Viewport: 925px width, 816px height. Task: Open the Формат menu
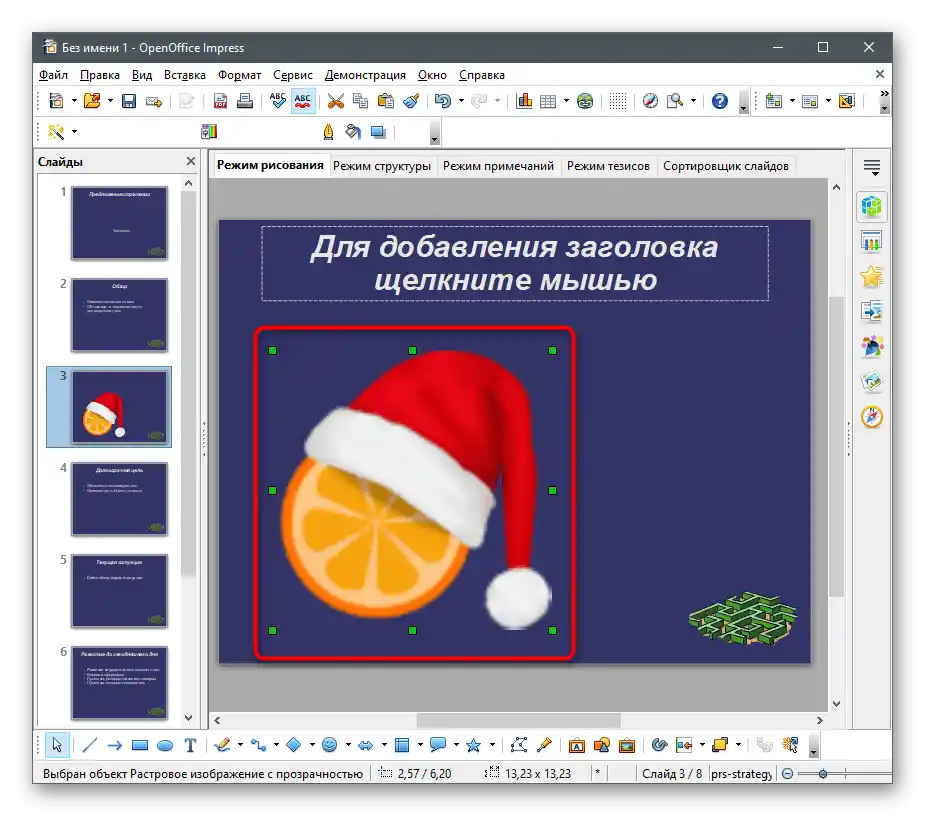(239, 75)
